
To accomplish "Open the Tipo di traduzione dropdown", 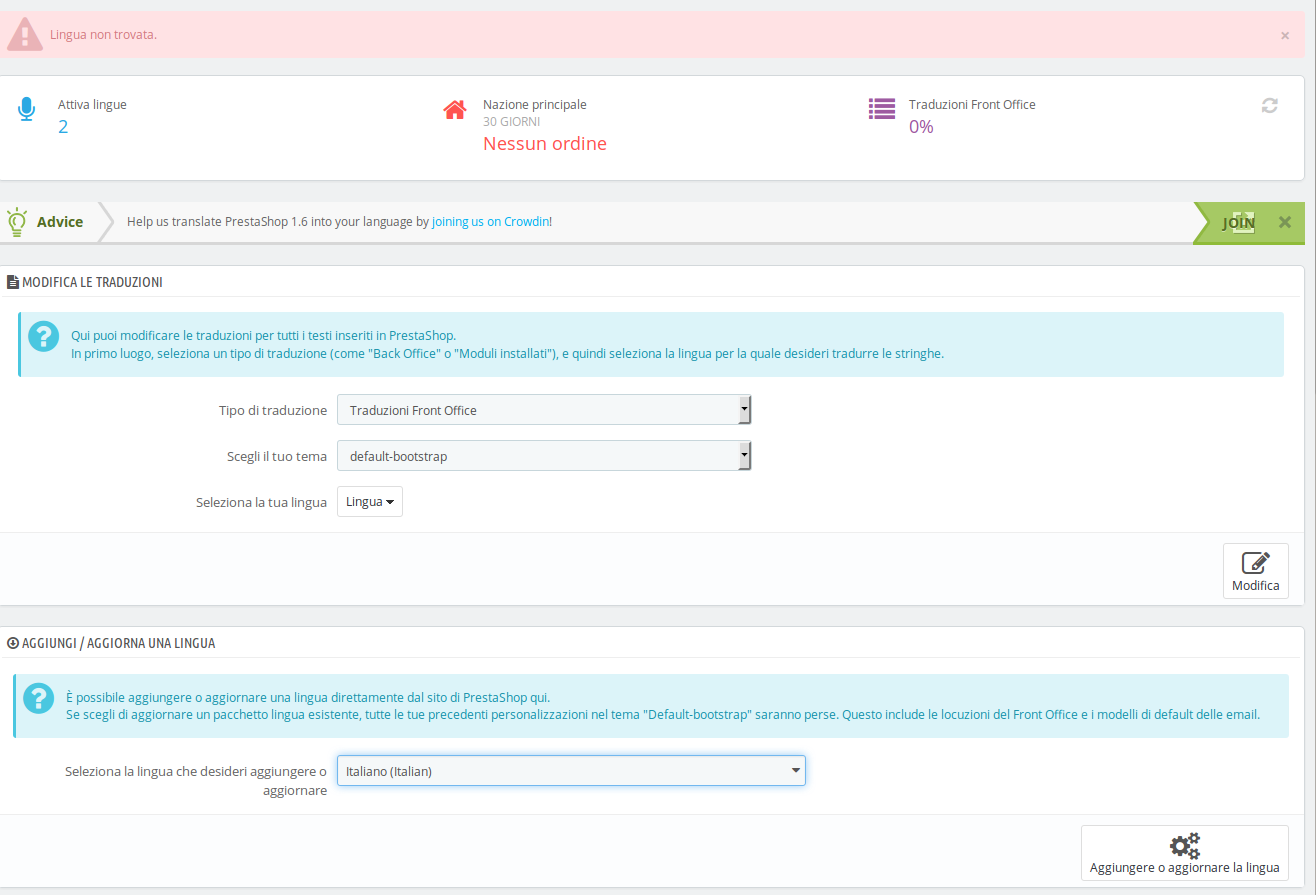I will click(544, 410).
